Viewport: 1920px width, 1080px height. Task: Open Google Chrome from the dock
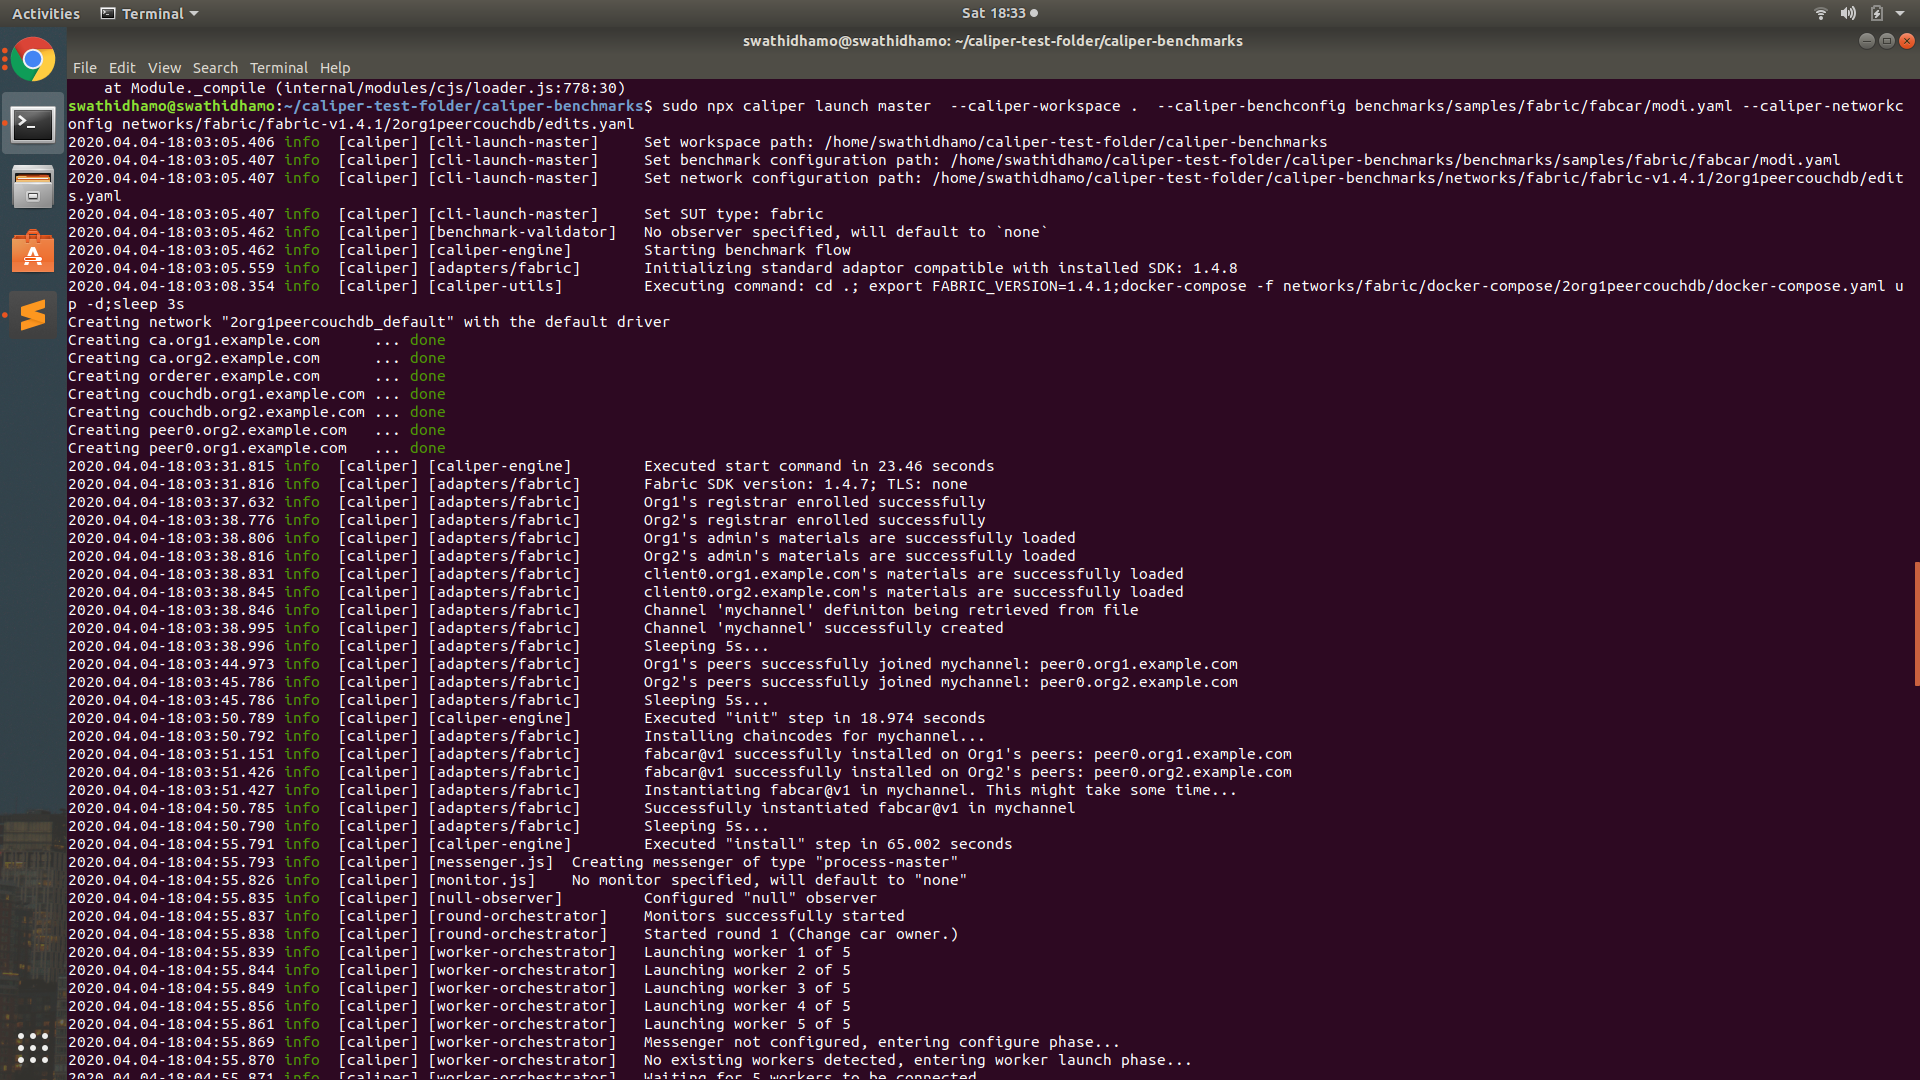tap(33, 61)
